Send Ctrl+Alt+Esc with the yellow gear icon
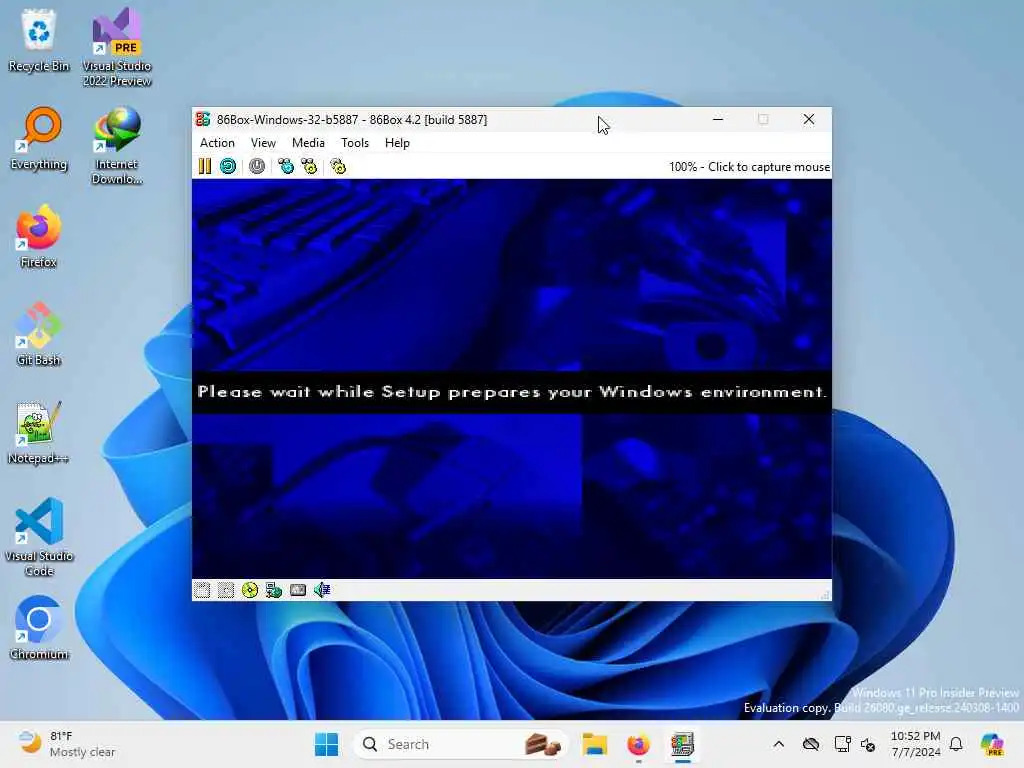1024x768 pixels. [309, 167]
